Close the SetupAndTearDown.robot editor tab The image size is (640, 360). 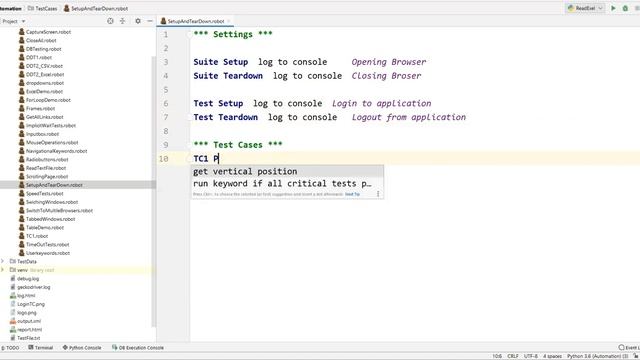(229, 21)
